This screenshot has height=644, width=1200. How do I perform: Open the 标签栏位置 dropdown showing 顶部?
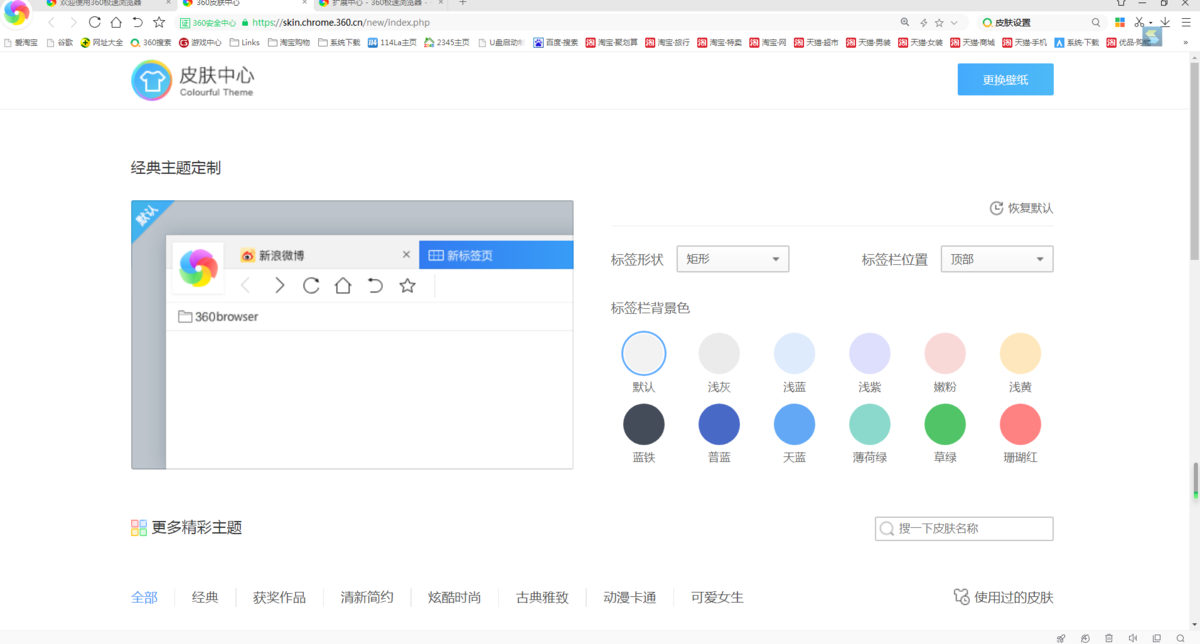(x=997, y=259)
